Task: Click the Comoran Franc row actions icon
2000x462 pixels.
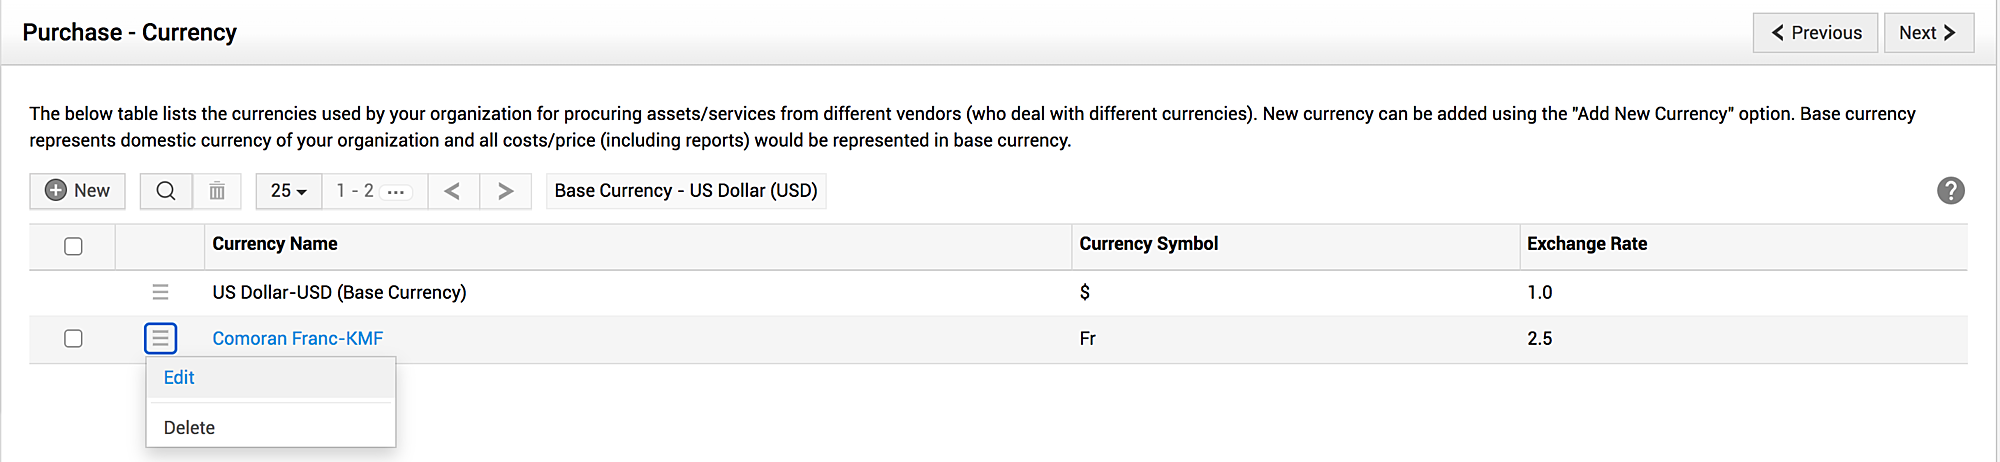Action: pos(160,339)
